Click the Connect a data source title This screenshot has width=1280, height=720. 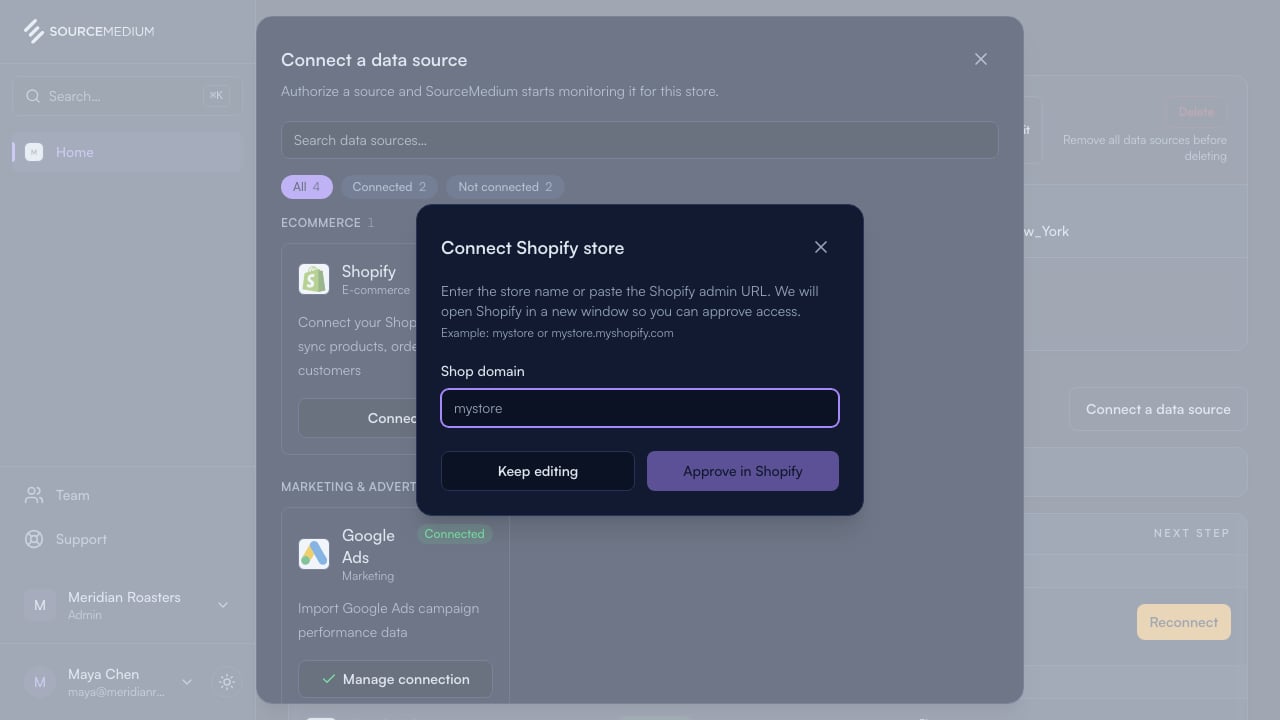pyautogui.click(x=374, y=60)
